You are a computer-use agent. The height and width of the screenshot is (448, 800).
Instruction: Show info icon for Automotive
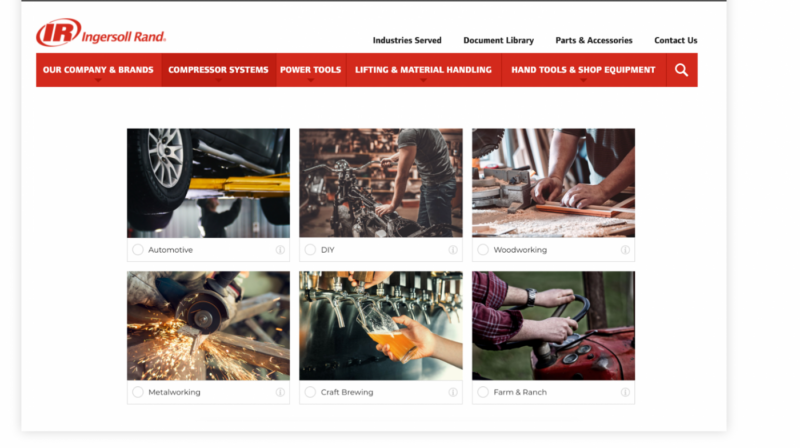pyautogui.click(x=280, y=250)
